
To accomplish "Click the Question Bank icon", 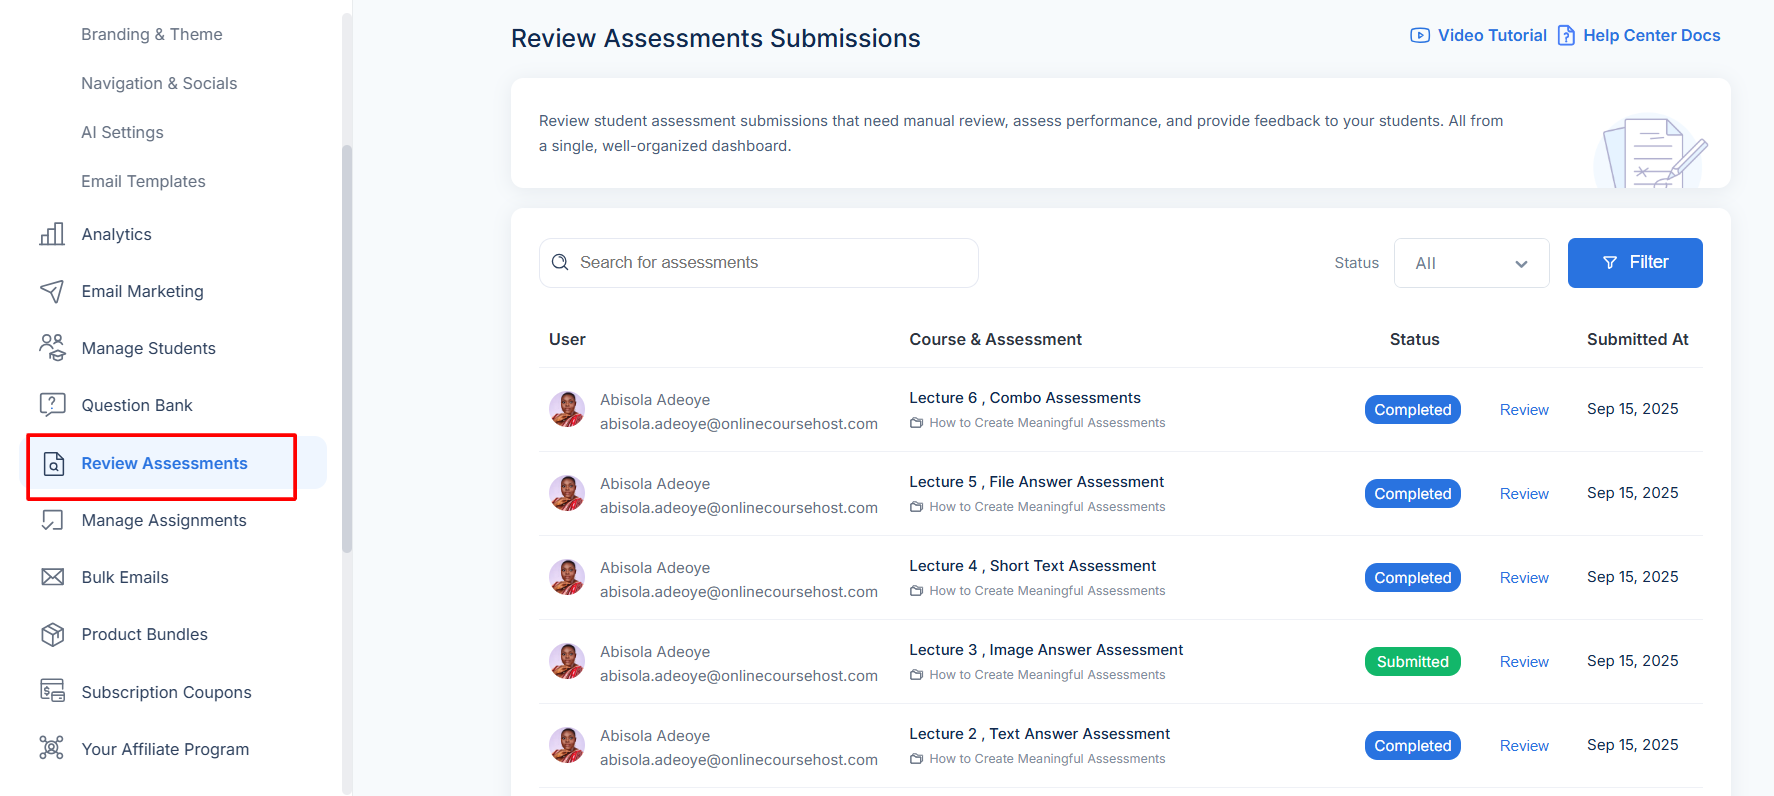I will coord(52,405).
